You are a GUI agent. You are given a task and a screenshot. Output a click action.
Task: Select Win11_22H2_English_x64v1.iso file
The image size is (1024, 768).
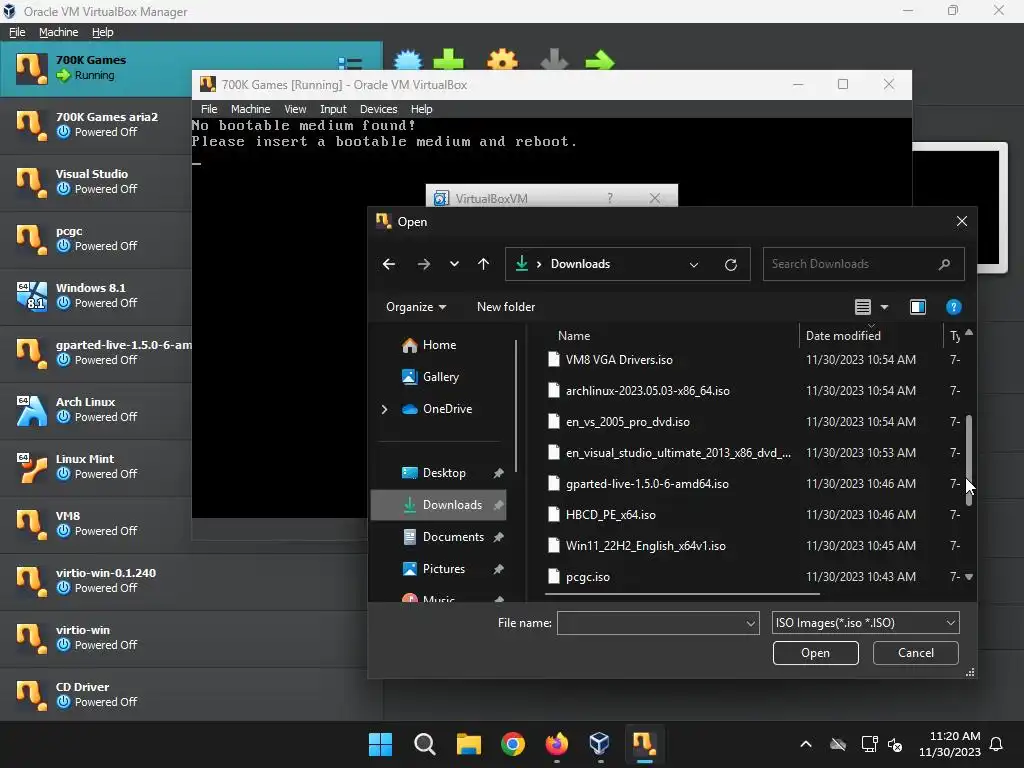click(646, 546)
